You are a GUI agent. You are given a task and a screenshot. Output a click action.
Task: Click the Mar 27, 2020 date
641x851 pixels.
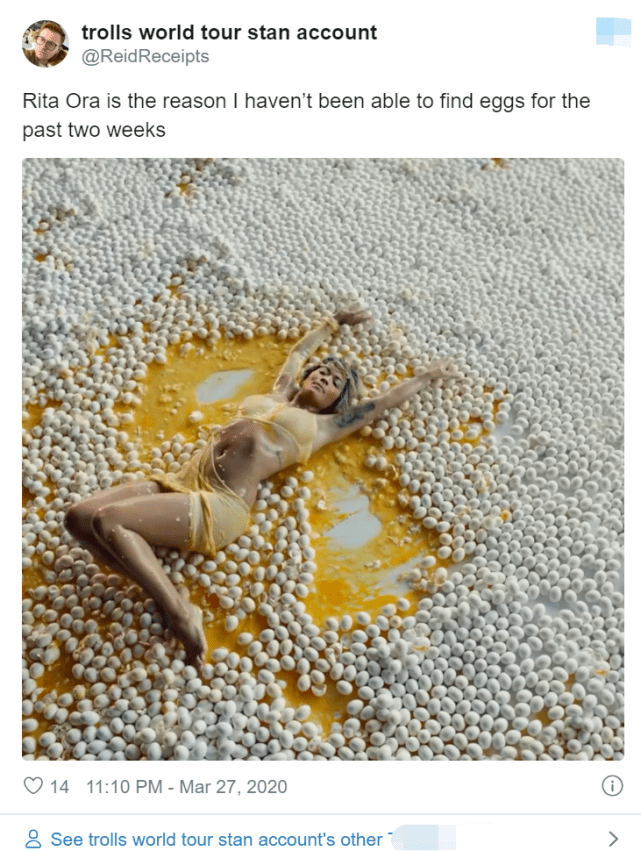pyautogui.click(x=233, y=786)
